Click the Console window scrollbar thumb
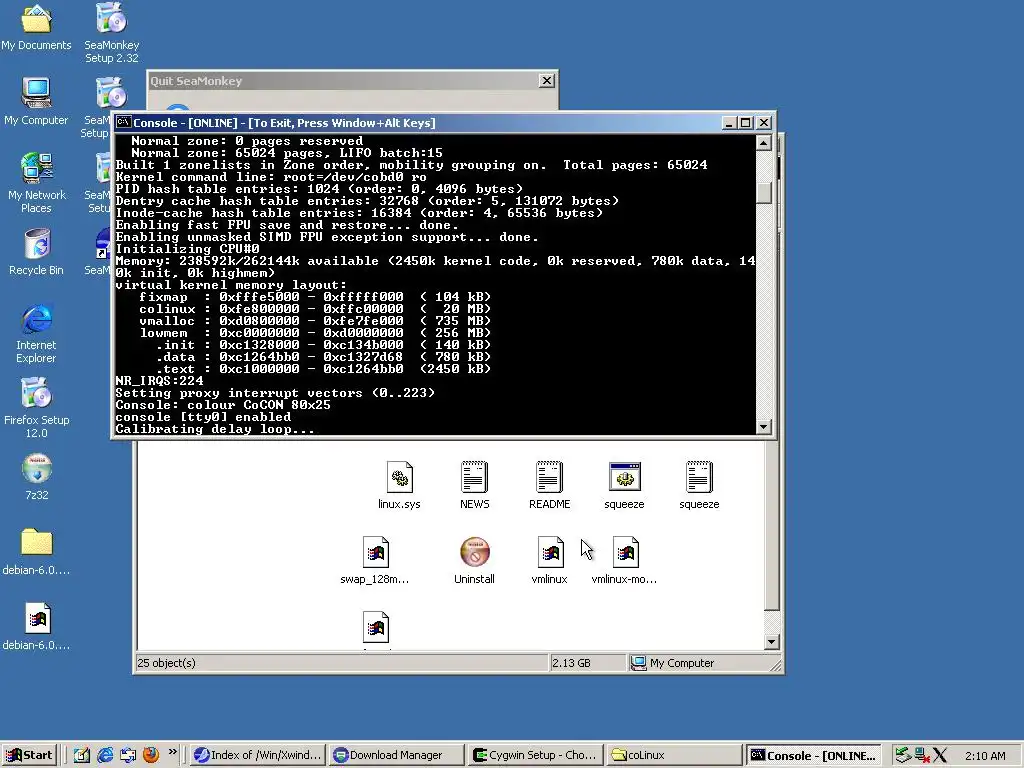Screen dimensions: 1024x768 763,193
